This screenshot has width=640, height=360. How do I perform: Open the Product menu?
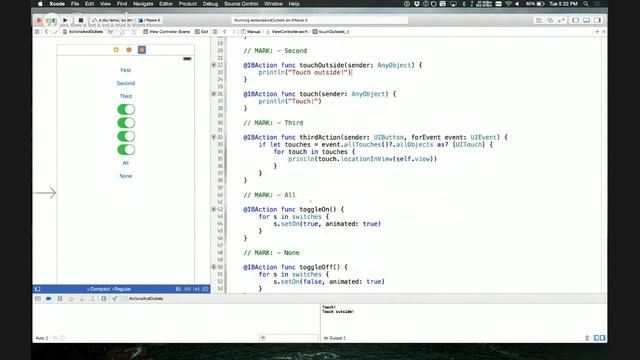click(188, 4)
